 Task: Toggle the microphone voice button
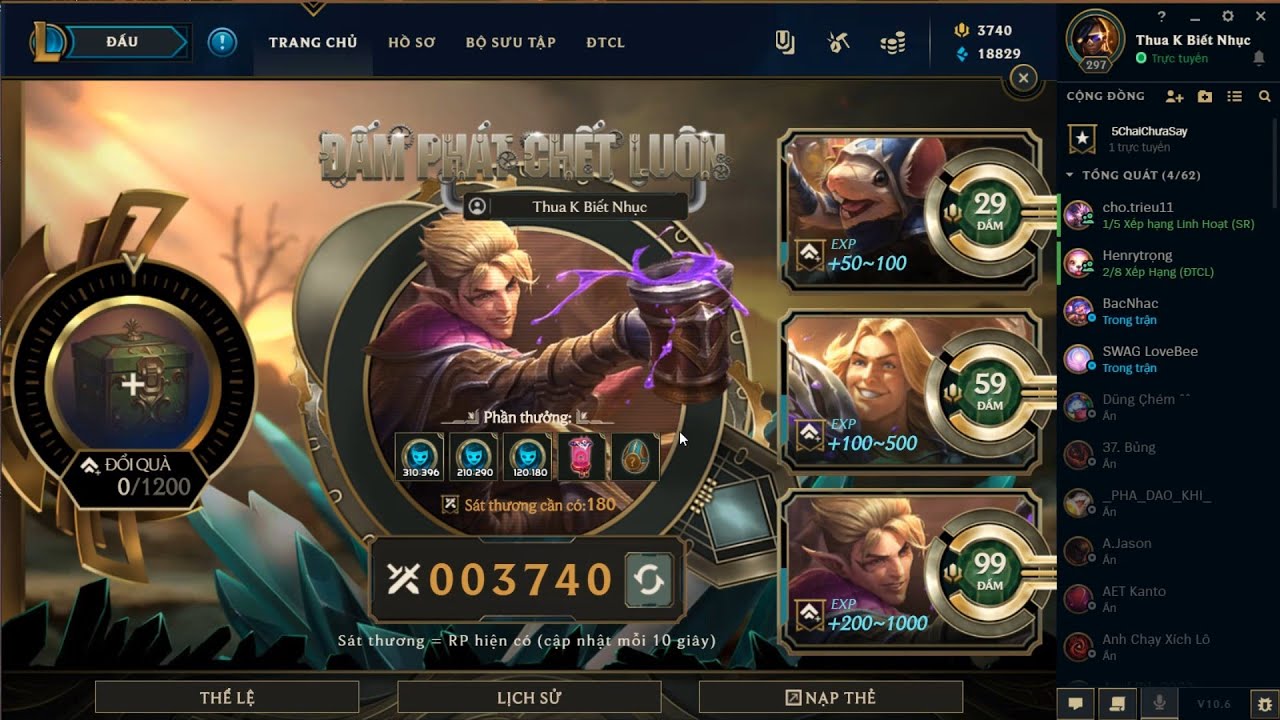pos(1160,703)
